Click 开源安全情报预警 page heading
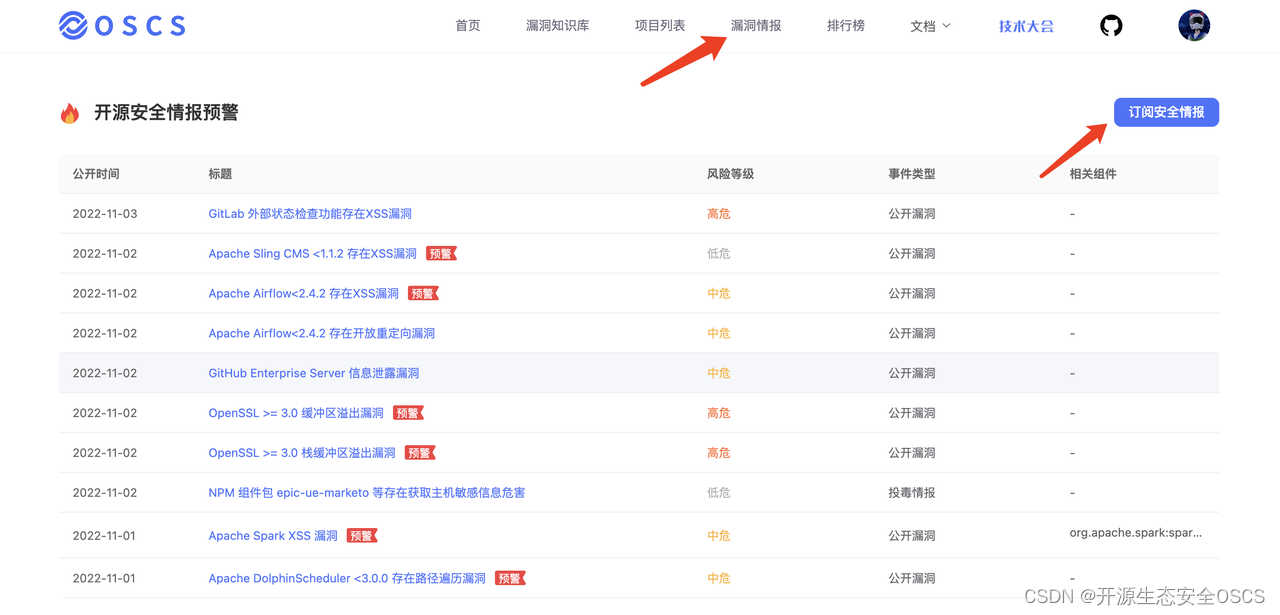Viewport: 1280px width, 615px height. point(166,113)
